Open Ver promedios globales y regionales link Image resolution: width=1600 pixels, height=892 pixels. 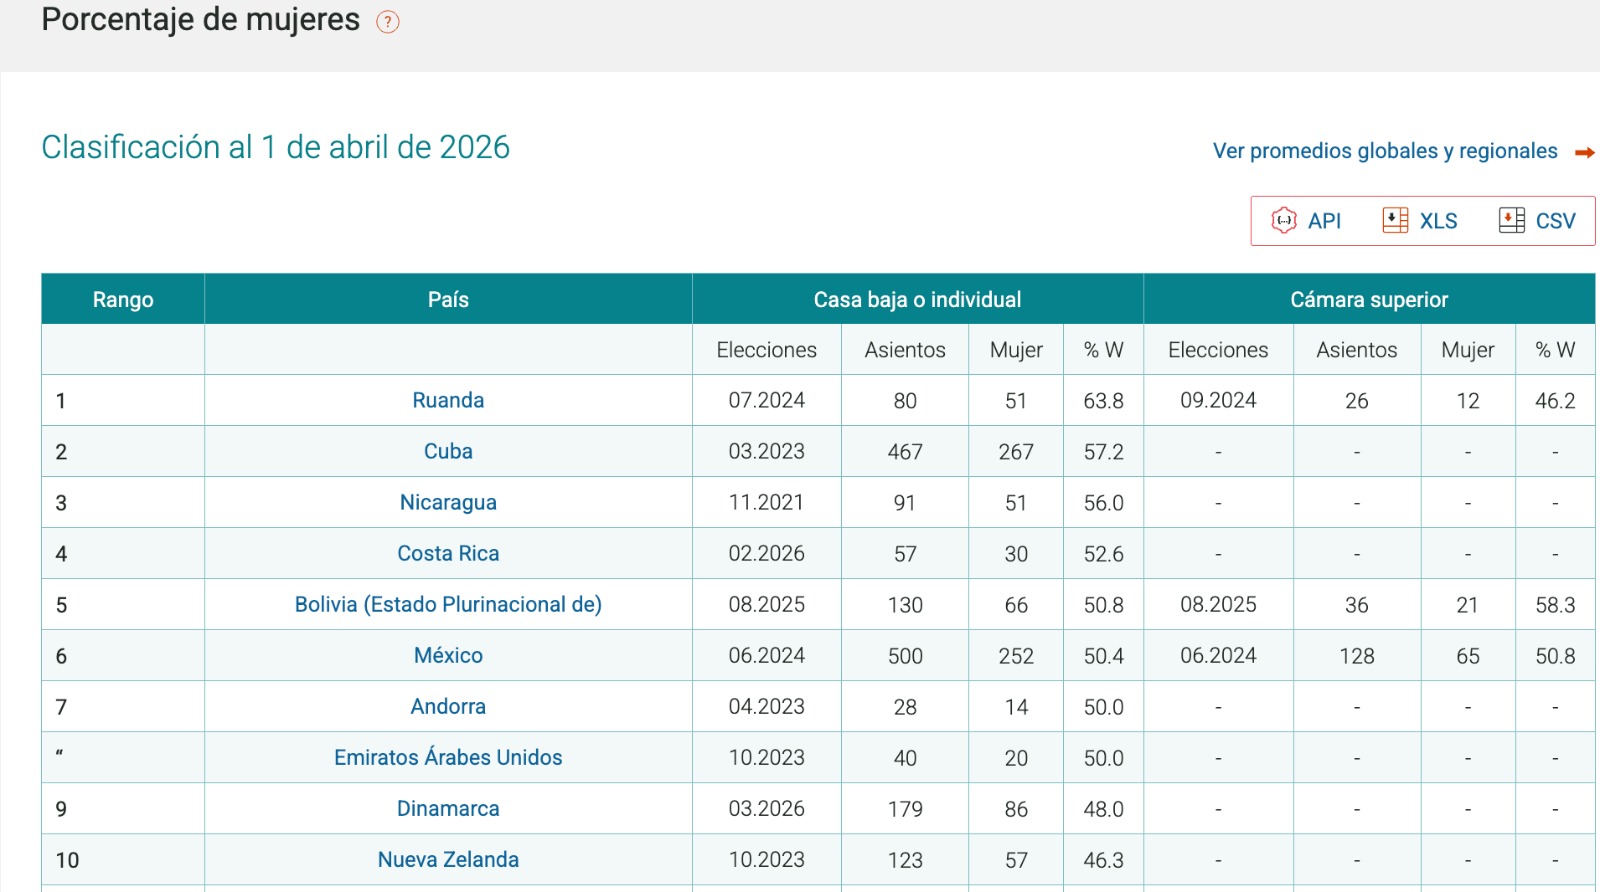point(1384,151)
